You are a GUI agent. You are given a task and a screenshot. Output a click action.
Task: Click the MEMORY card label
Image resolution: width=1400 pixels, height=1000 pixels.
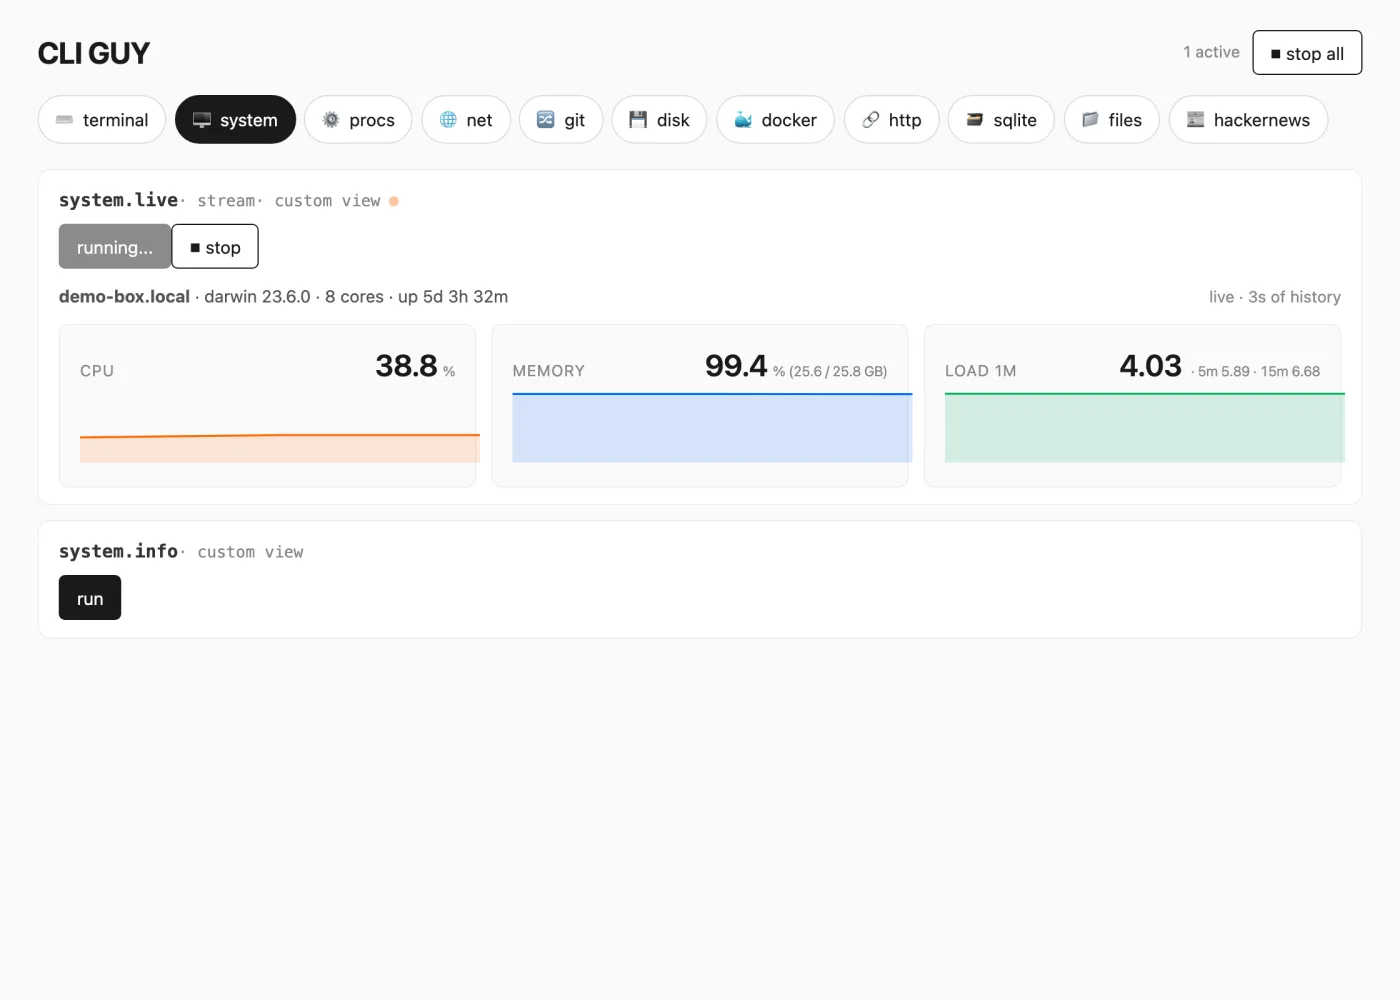click(548, 371)
